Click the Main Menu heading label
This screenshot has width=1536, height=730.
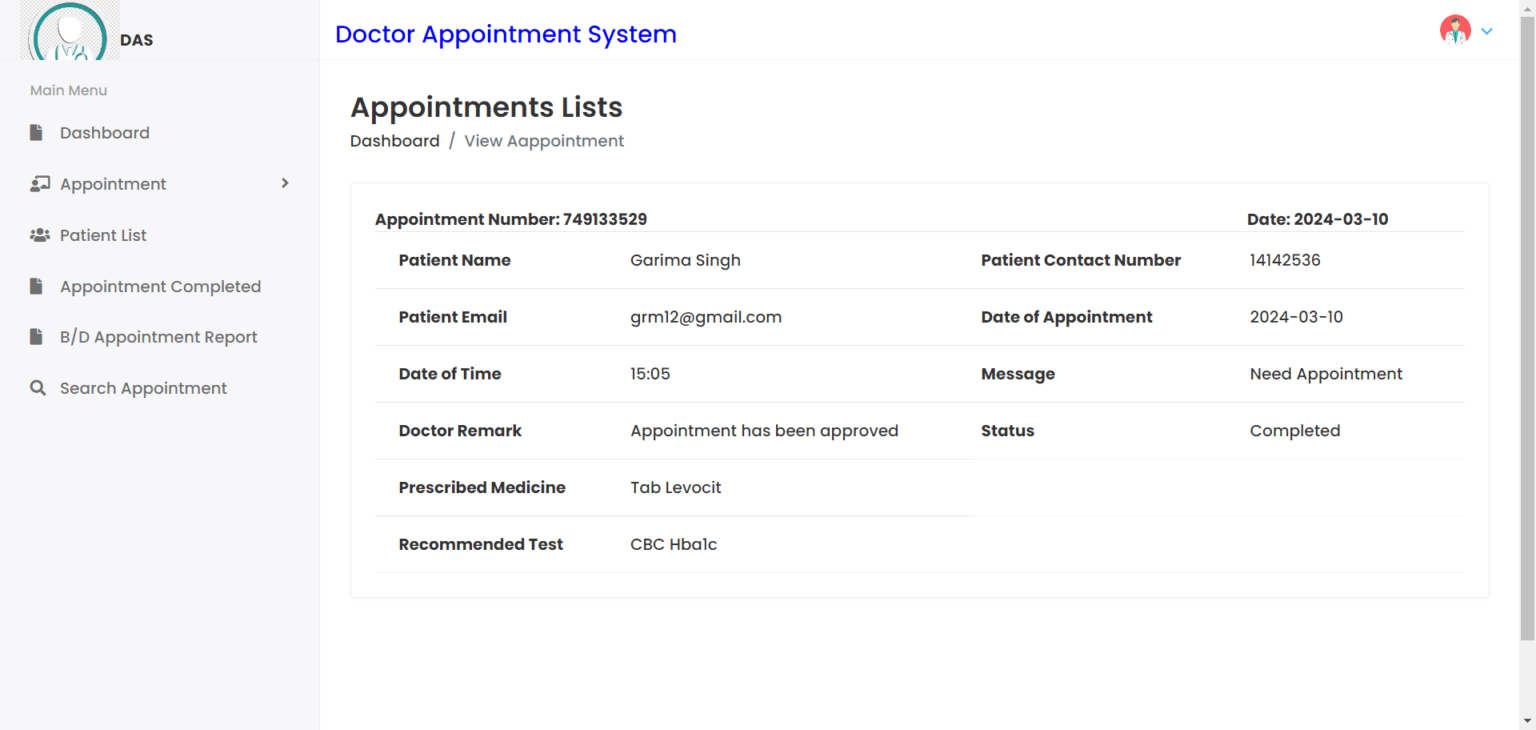(x=68, y=90)
